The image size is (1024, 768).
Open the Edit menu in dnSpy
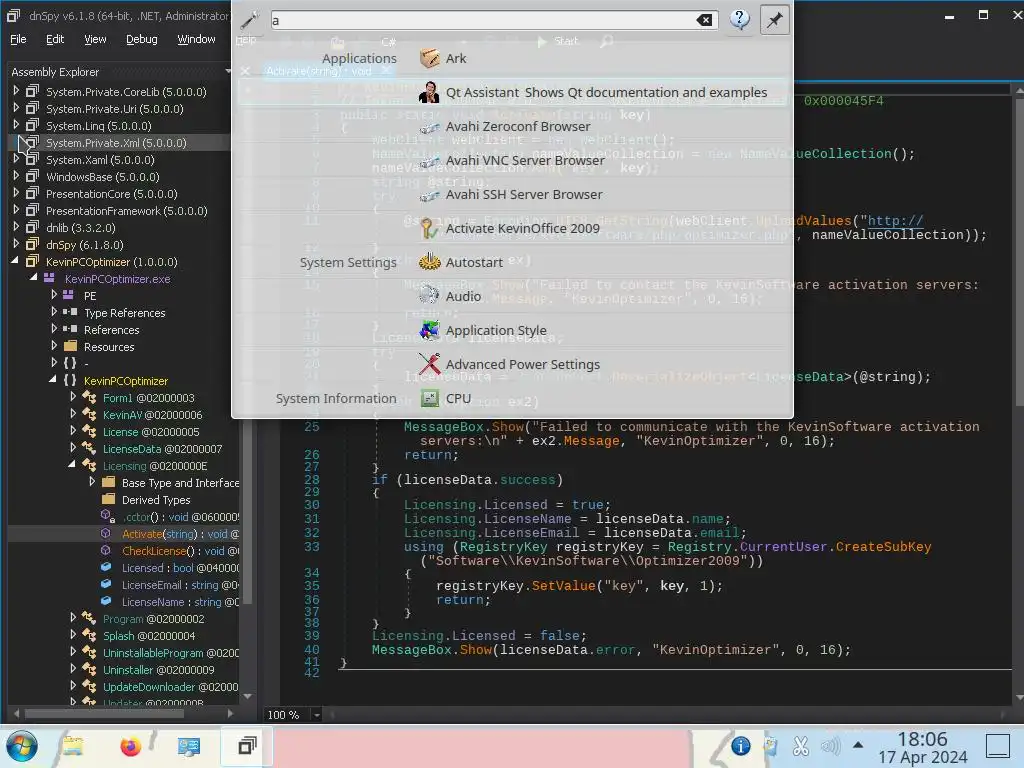pos(55,39)
